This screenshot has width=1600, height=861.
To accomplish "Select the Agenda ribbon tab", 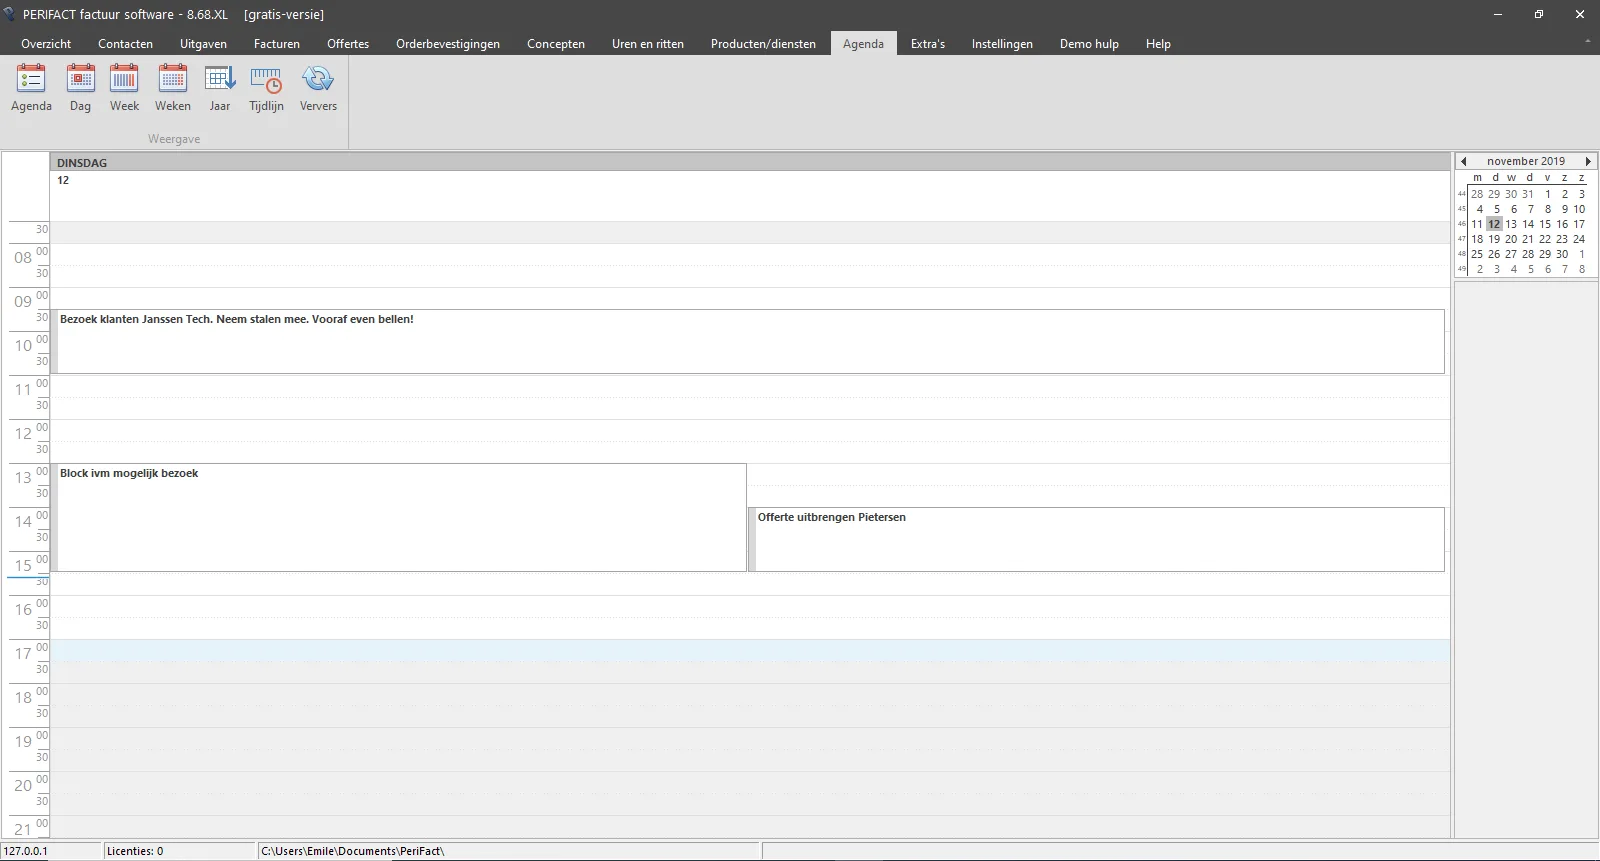I will pos(863,44).
